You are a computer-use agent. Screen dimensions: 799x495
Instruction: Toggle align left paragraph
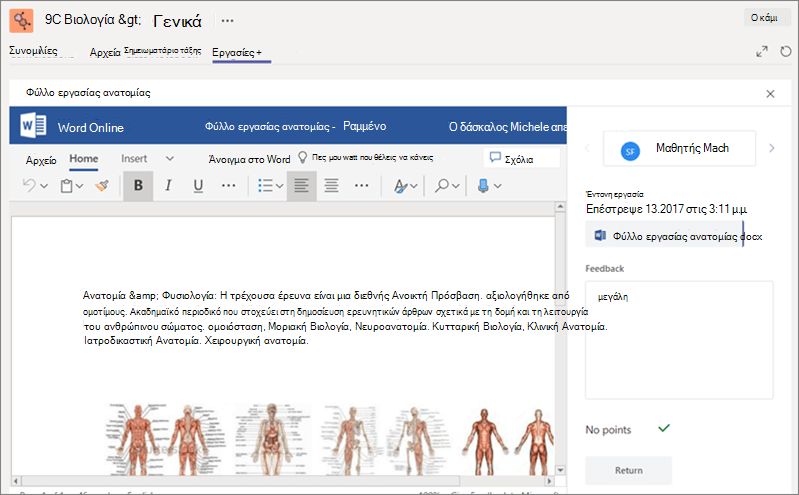(x=302, y=186)
